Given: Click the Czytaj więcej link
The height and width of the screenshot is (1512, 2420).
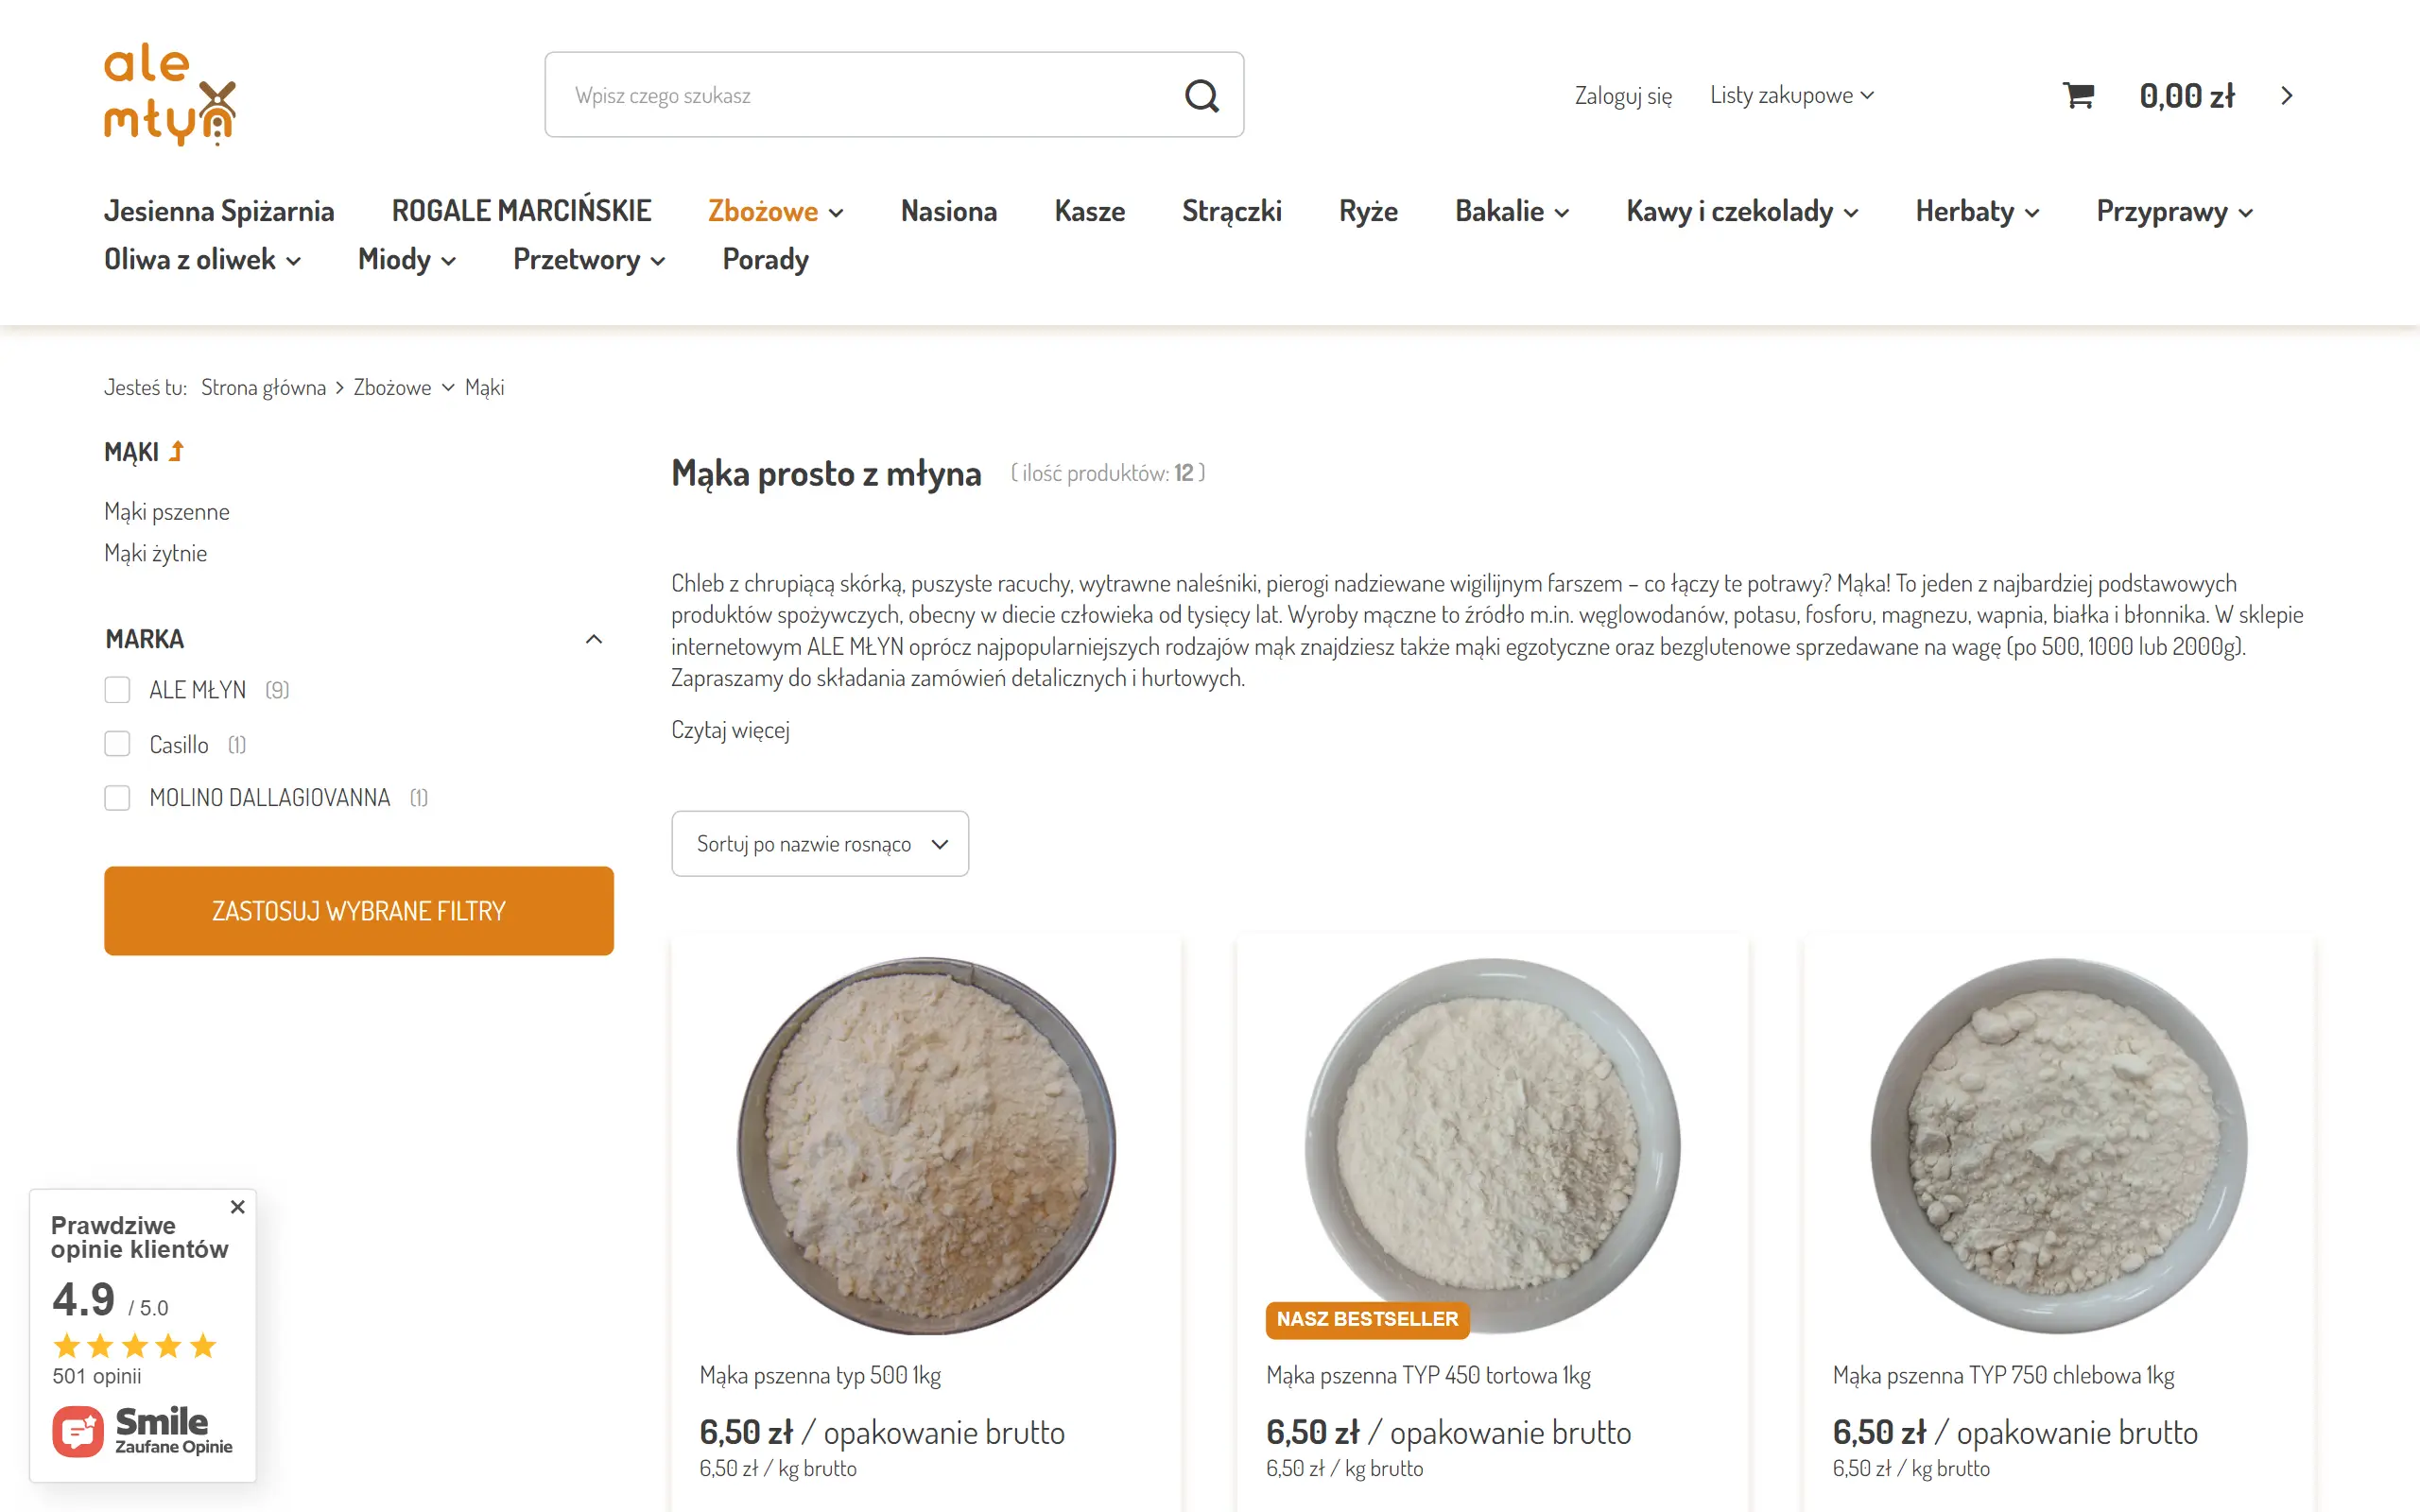Looking at the screenshot, I should pos(730,730).
